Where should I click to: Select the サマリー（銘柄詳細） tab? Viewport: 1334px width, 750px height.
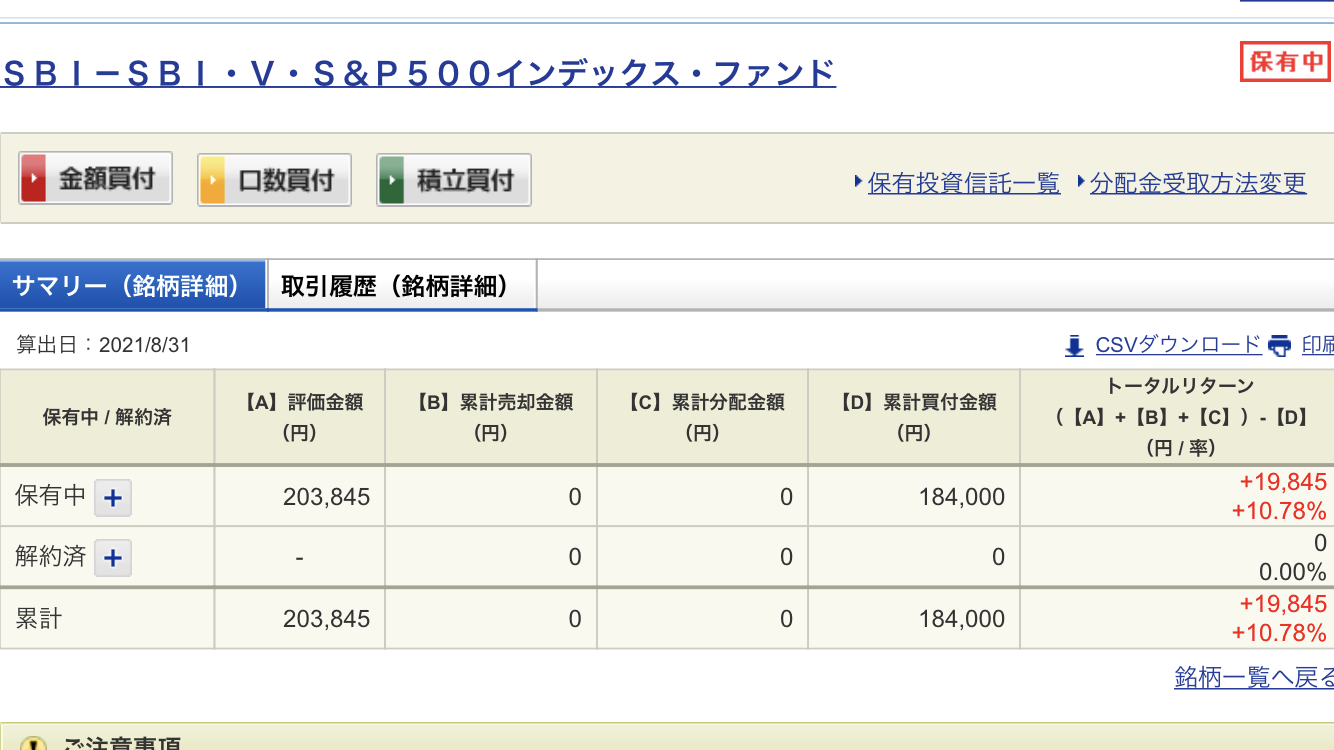133,286
